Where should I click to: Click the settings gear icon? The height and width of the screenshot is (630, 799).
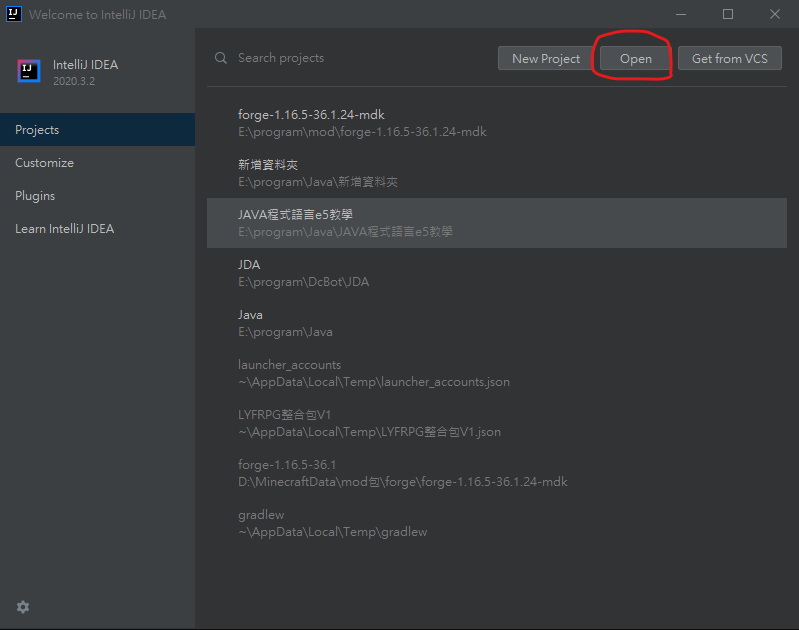click(x=23, y=607)
